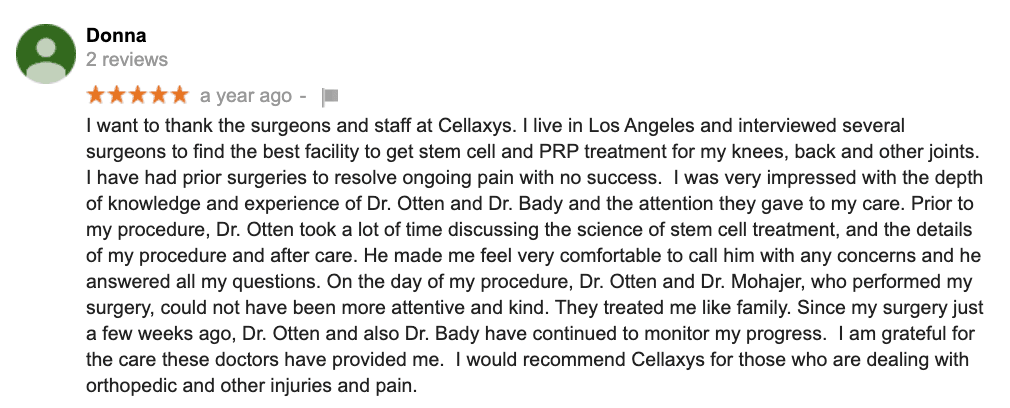Screen dimensions: 1010x408
Task: Click the third orange rating star
Action: click(x=138, y=96)
